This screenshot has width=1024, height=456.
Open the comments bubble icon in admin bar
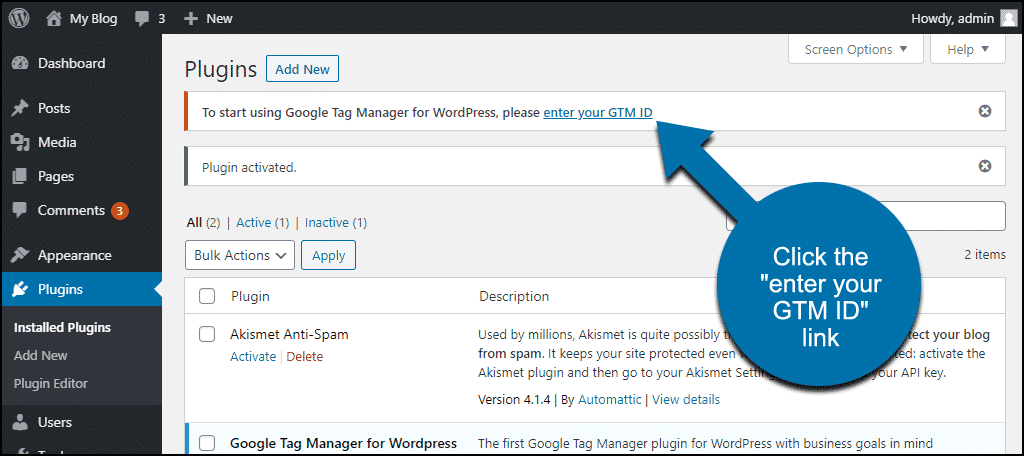point(142,19)
